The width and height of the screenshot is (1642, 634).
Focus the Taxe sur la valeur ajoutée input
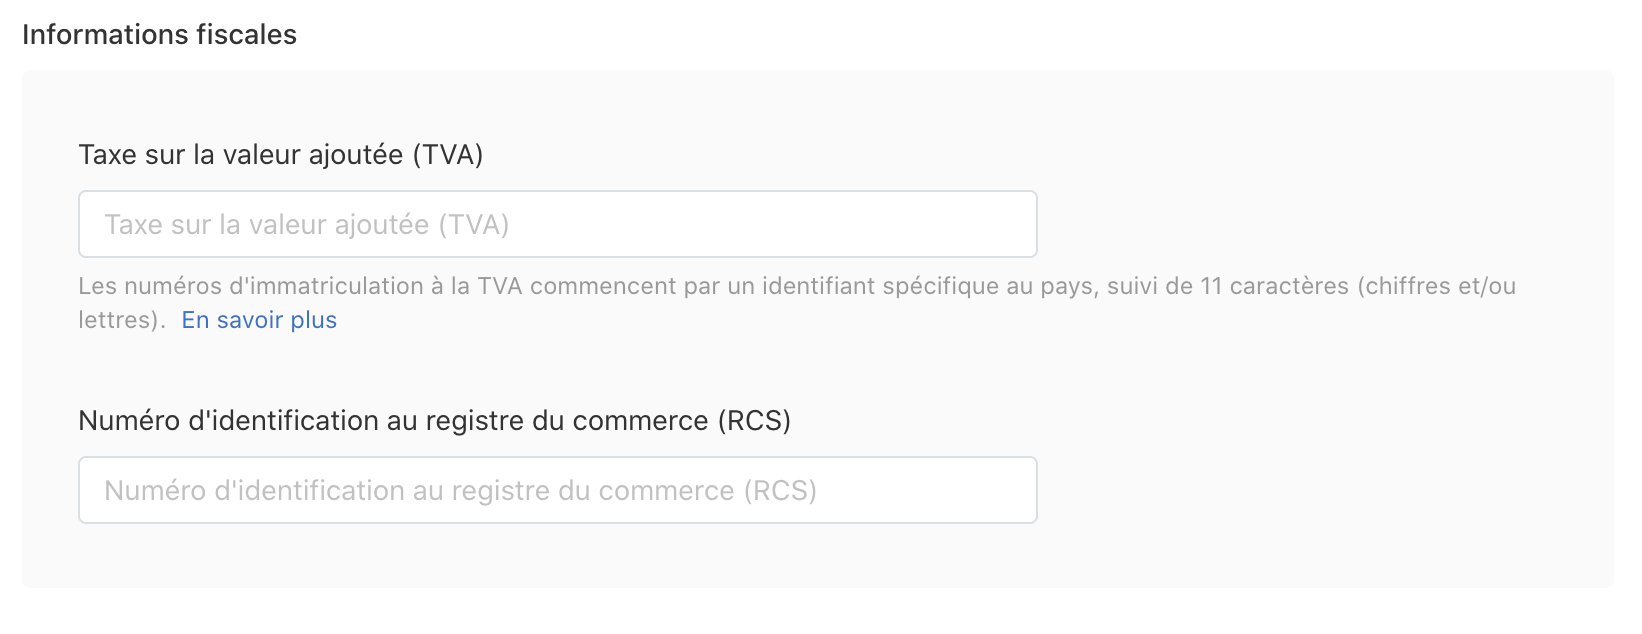(x=558, y=224)
